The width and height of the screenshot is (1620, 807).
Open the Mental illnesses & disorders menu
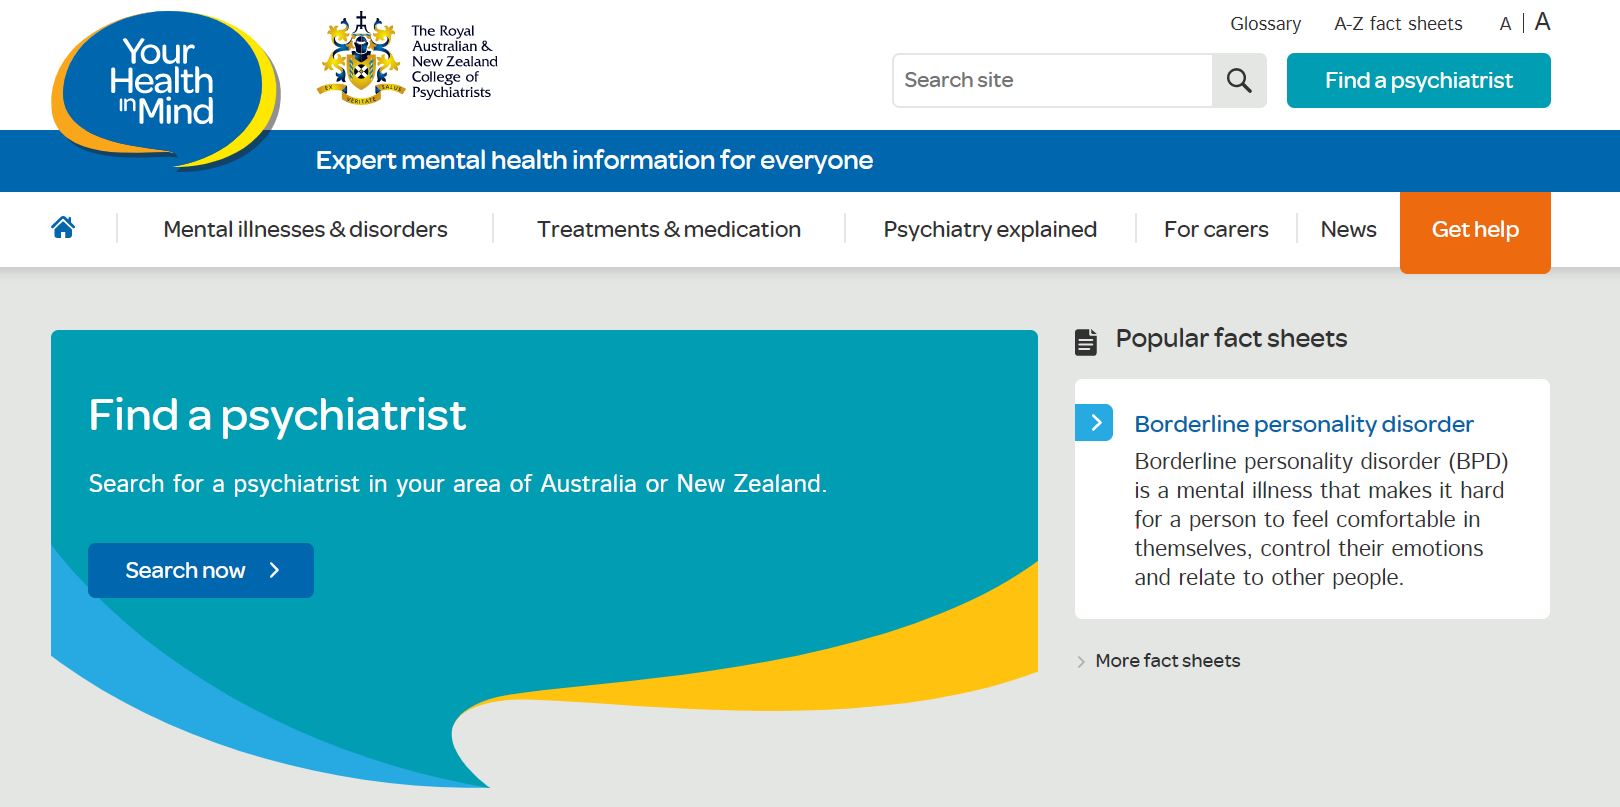pyautogui.click(x=305, y=229)
